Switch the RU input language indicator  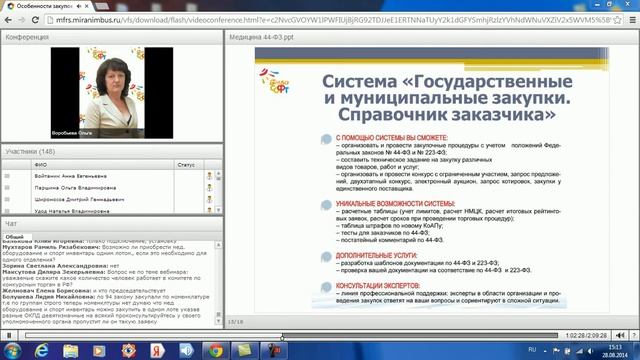(x=532, y=350)
